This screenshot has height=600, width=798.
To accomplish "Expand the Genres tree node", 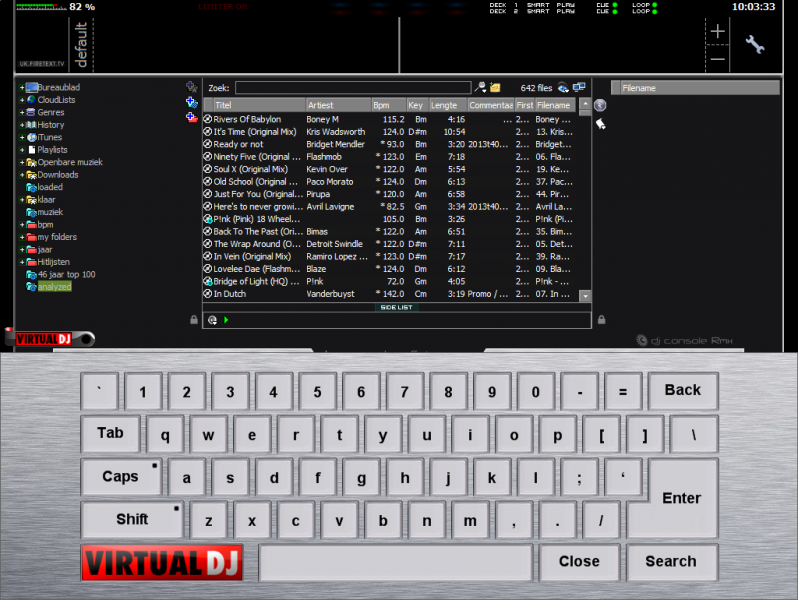I will 22,112.
